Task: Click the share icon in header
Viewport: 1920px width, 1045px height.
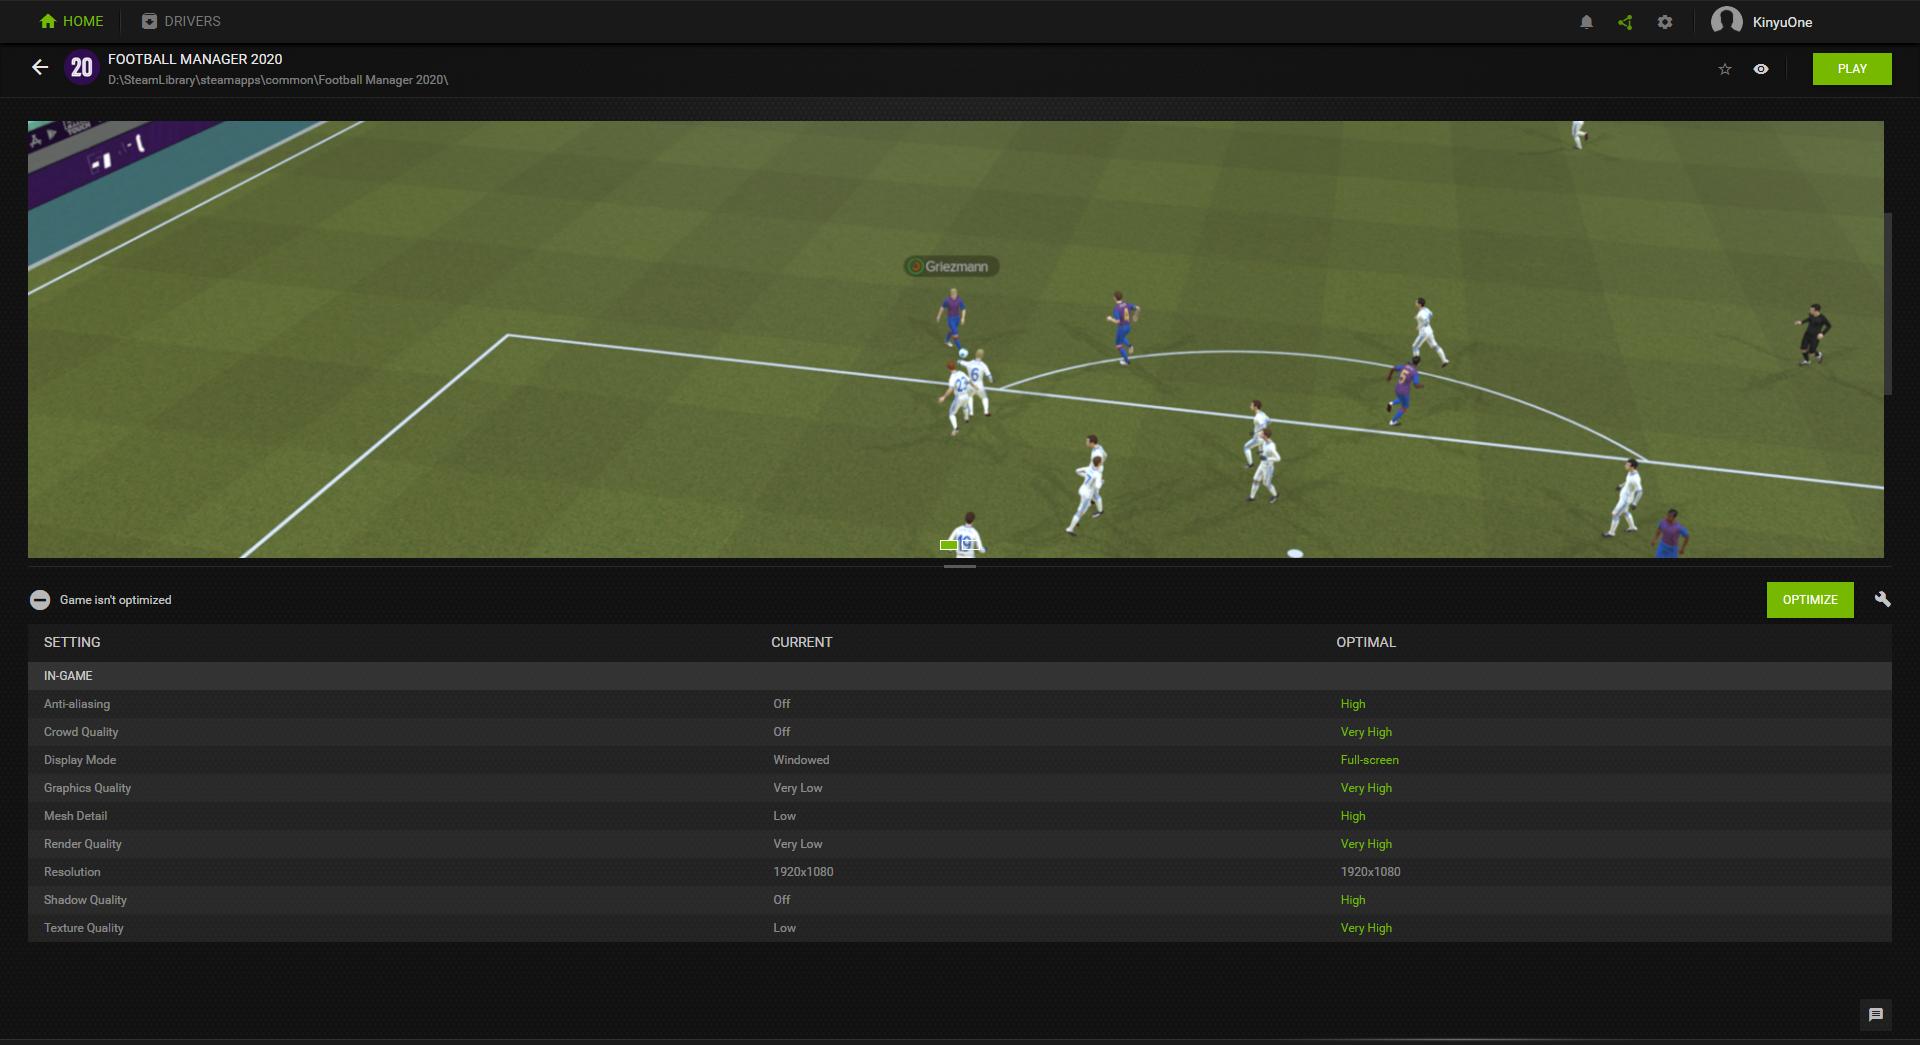Action: click(x=1625, y=22)
